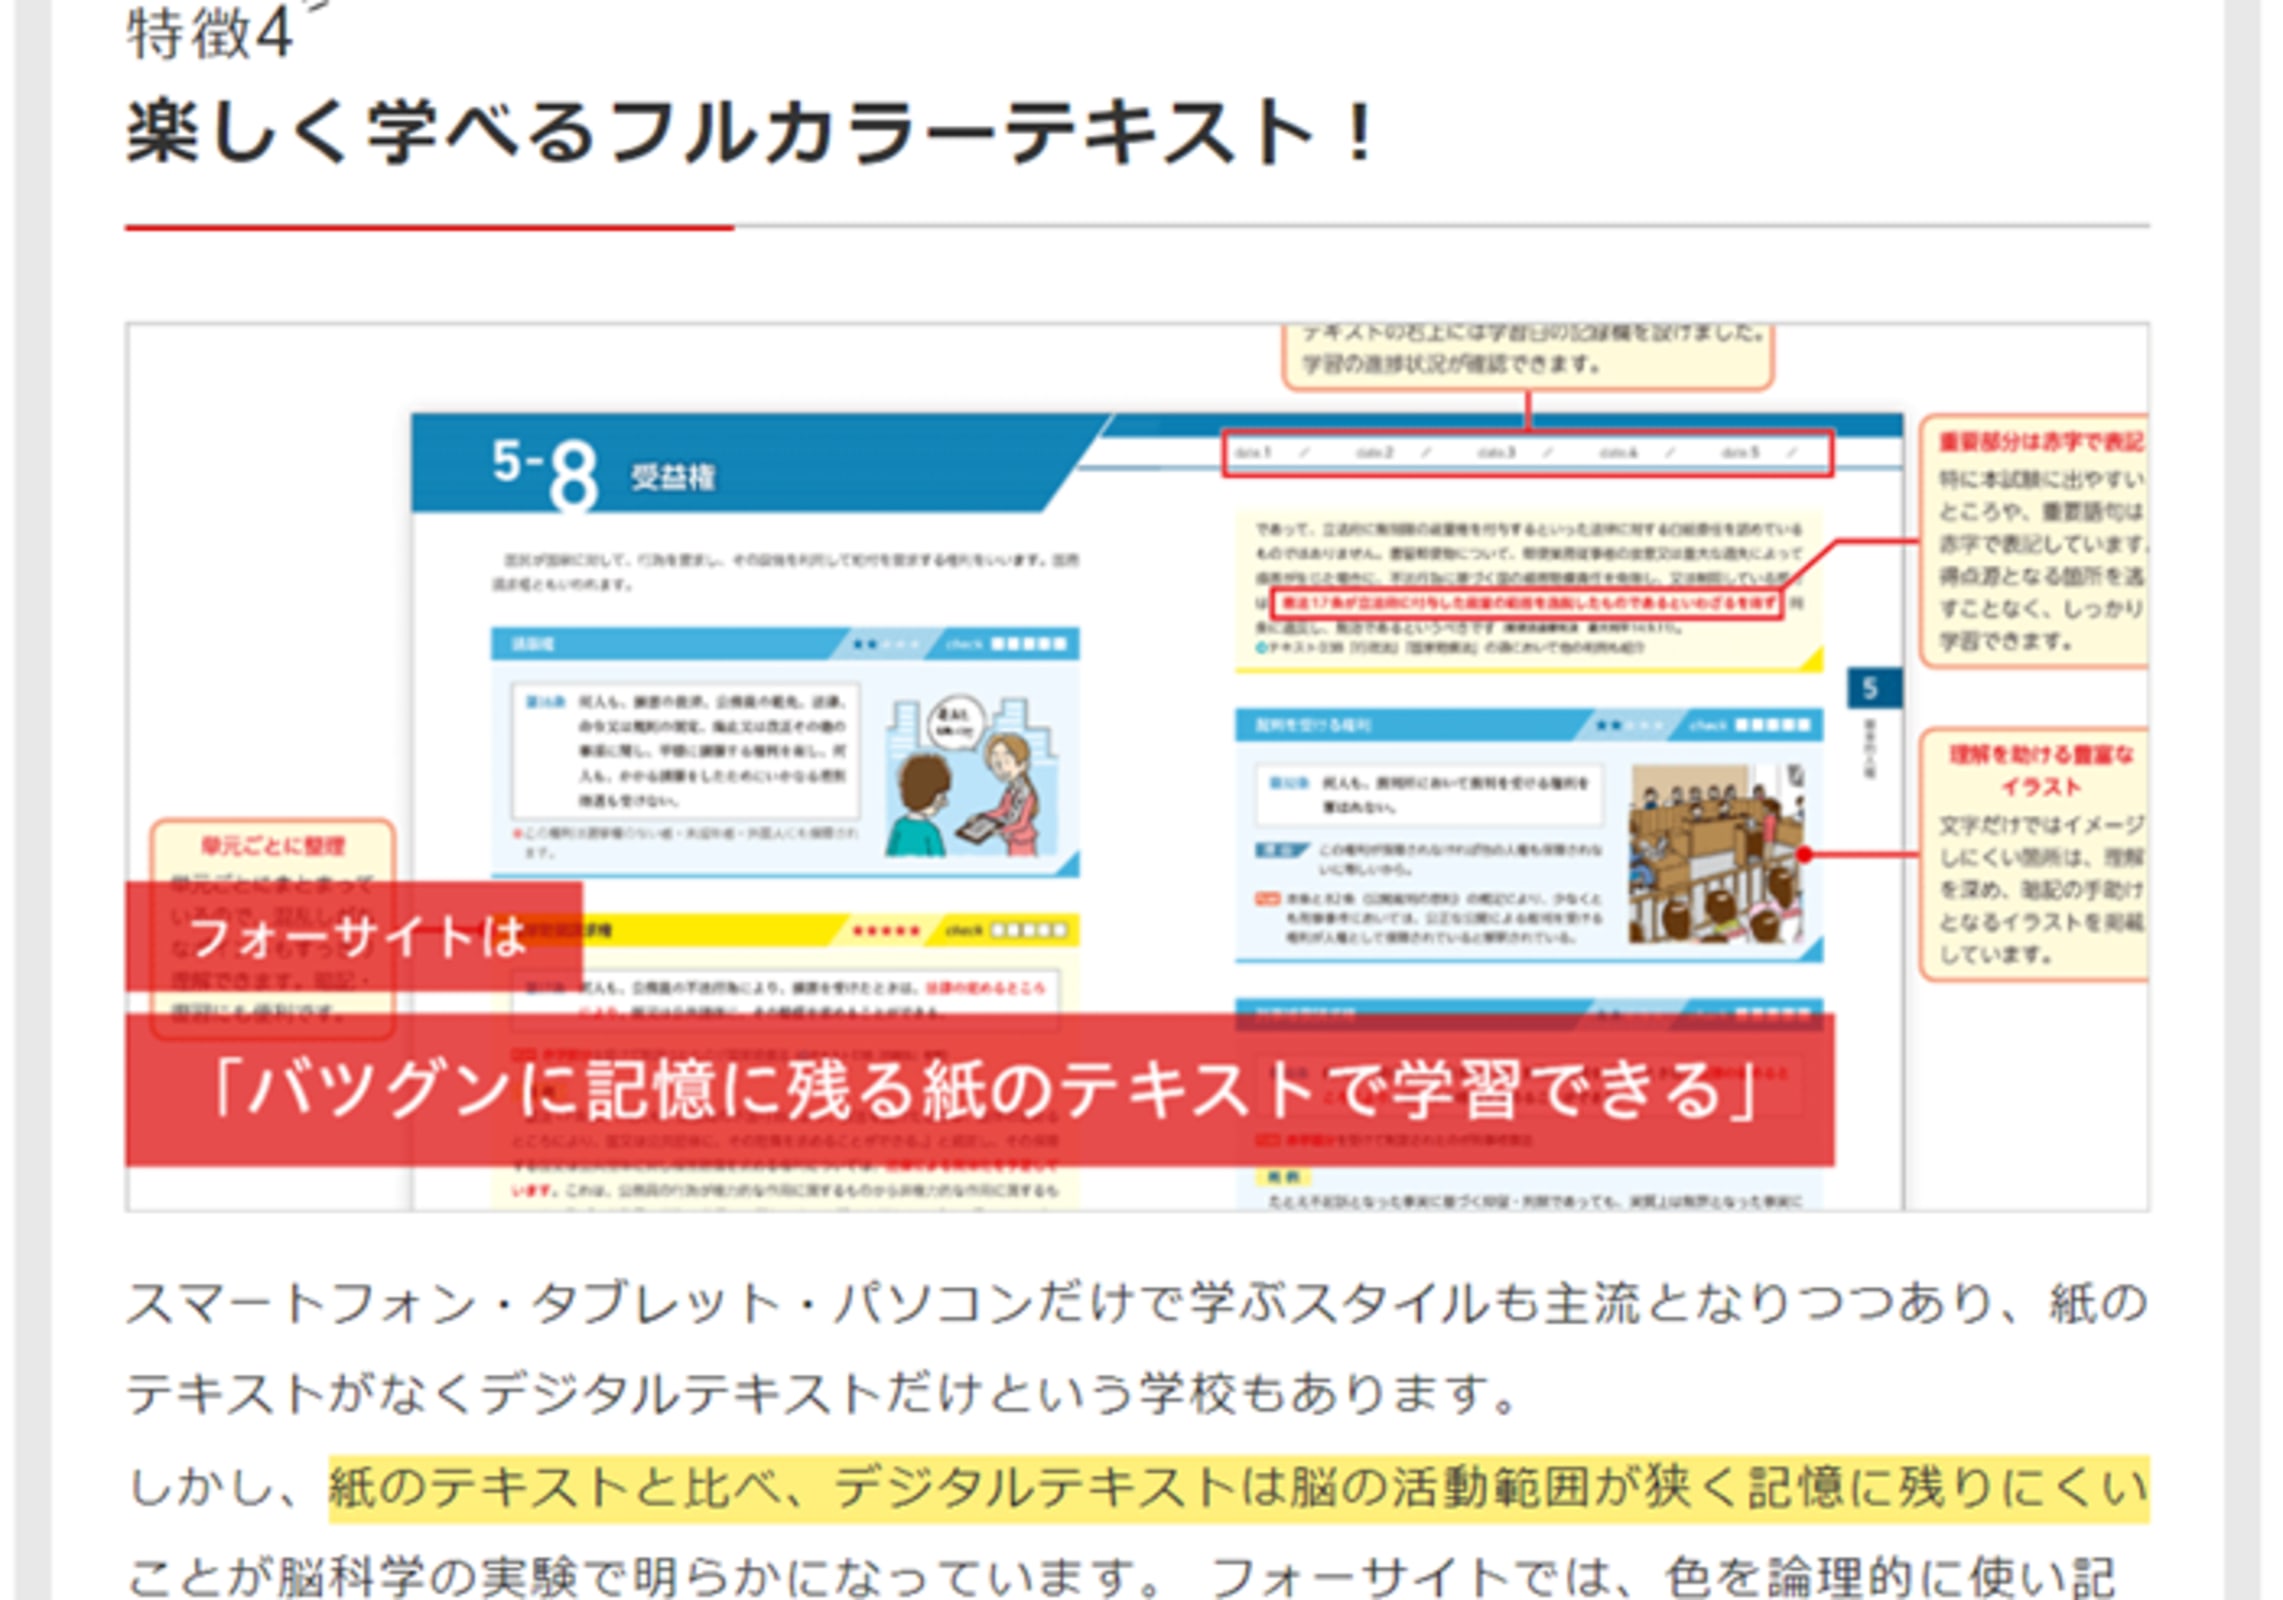
Task: Click the large 5-8 chapter number
Action: pyautogui.click(x=546, y=472)
